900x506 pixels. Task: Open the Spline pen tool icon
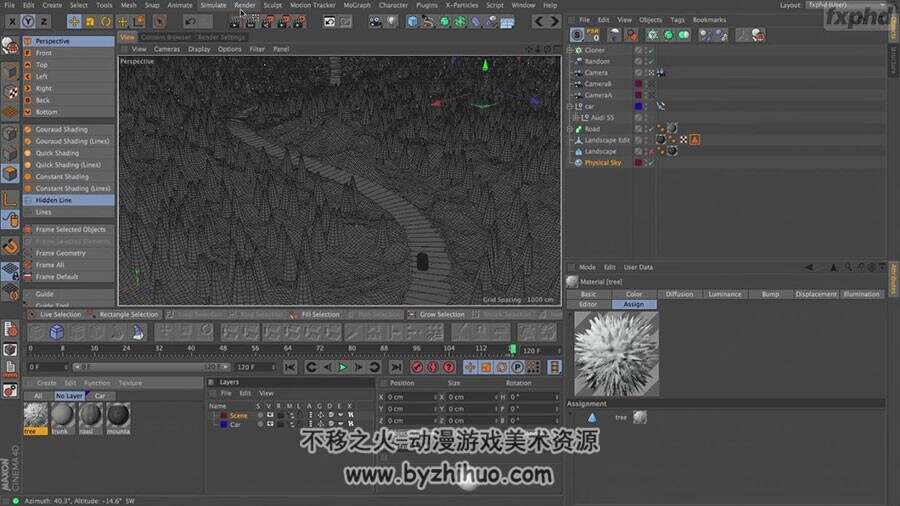[428, 22]
